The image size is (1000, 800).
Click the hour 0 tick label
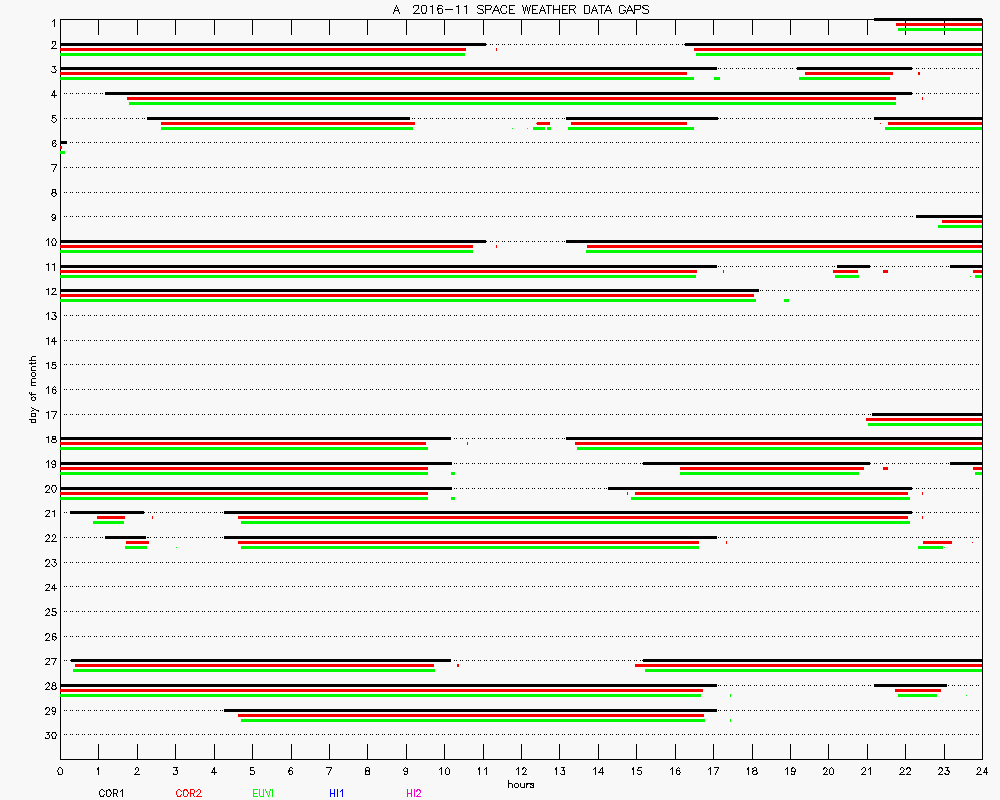[61, 771]
